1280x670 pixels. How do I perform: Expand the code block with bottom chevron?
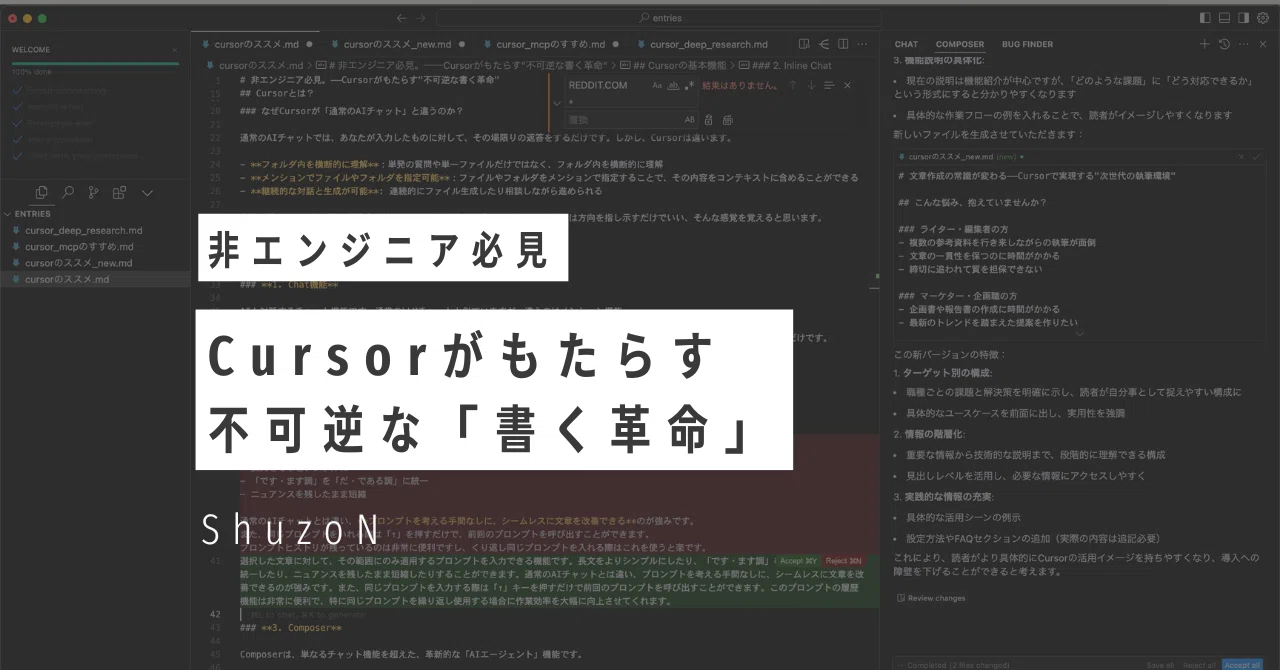click(x=1078, y=335)
